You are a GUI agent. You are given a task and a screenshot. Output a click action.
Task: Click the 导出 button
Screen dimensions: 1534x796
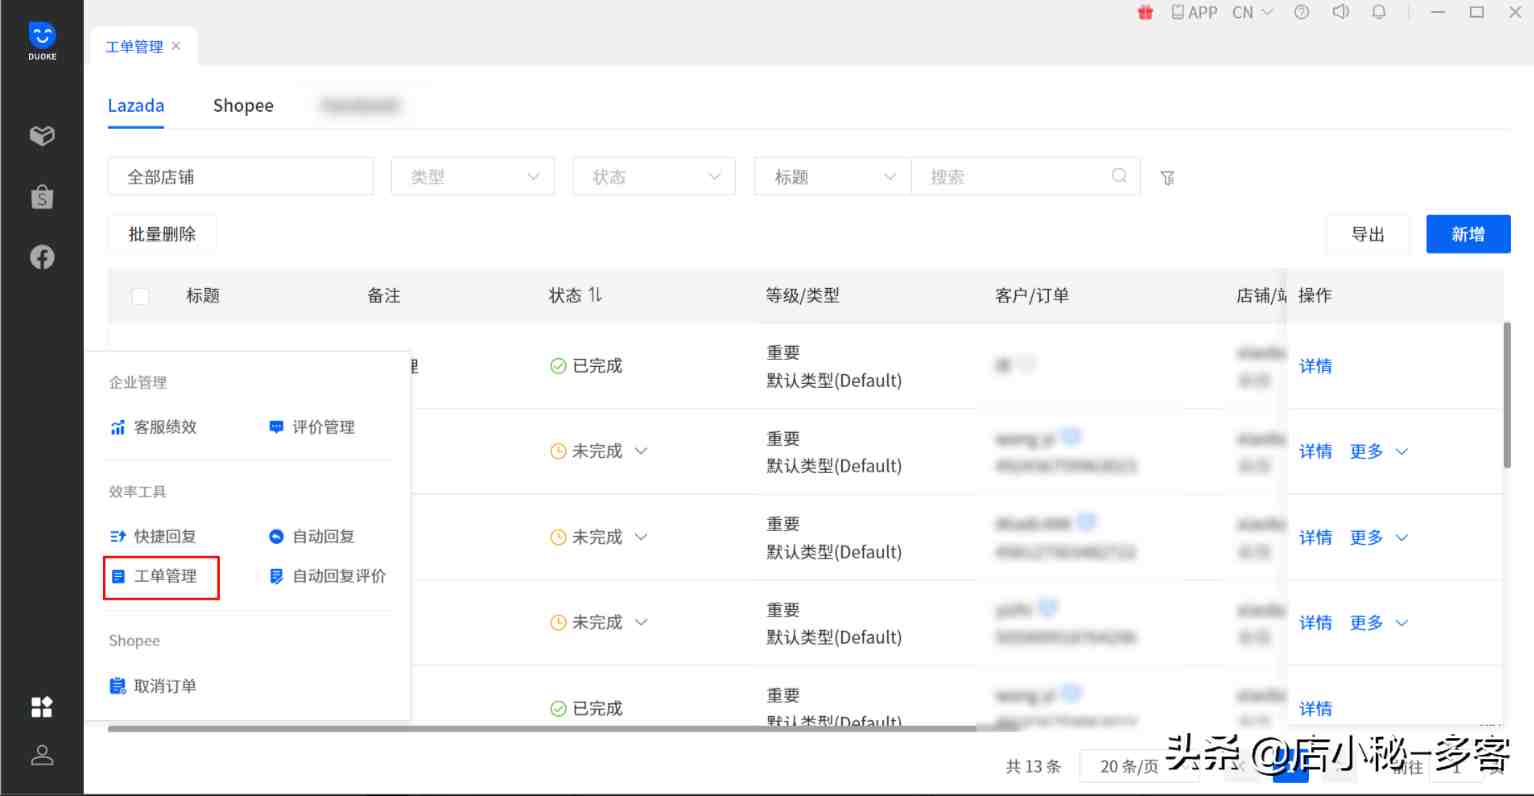[1368, 234]
